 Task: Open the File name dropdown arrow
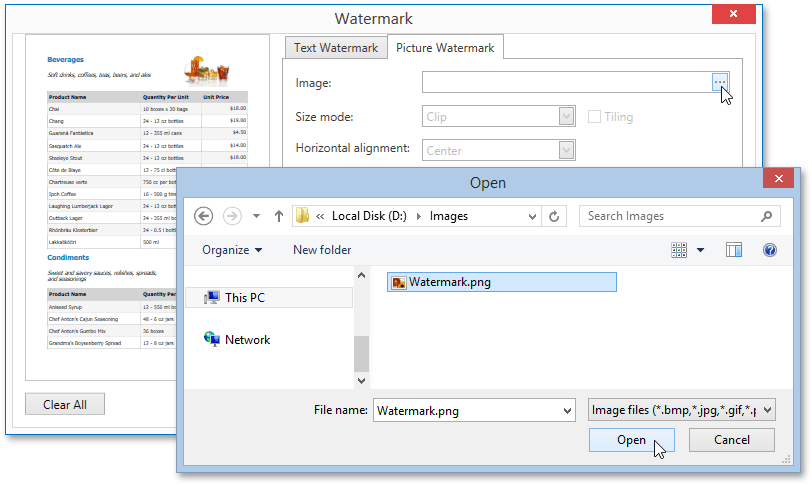pyautogui.click(x=567, y=410)
